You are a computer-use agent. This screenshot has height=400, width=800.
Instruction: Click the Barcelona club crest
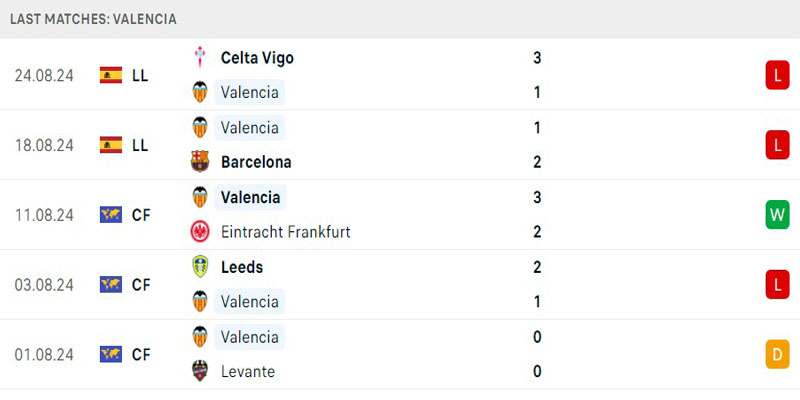pos(199,162)
